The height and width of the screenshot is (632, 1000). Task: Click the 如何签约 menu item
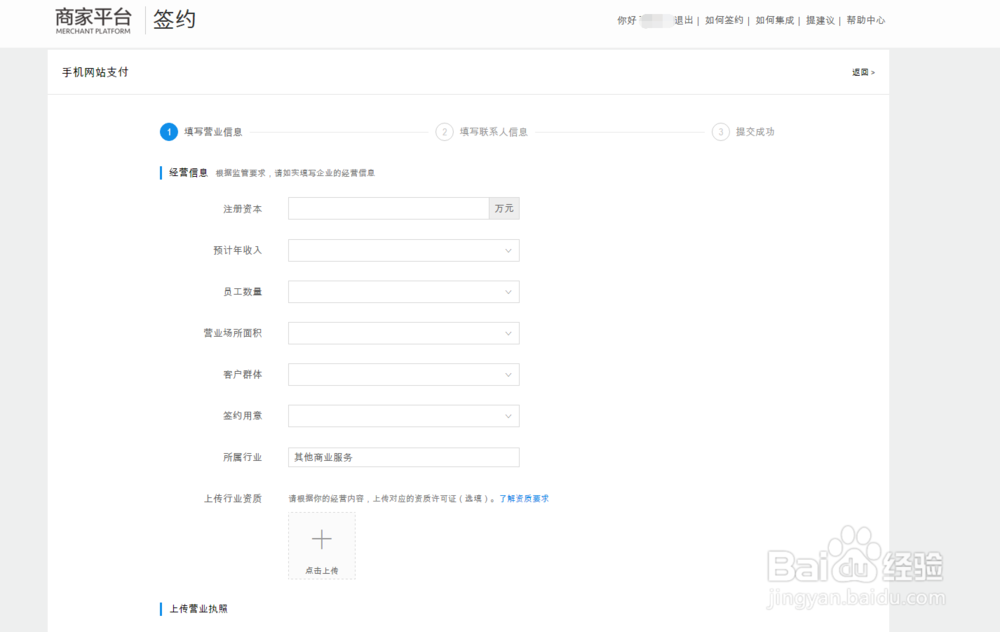point(723,20)
